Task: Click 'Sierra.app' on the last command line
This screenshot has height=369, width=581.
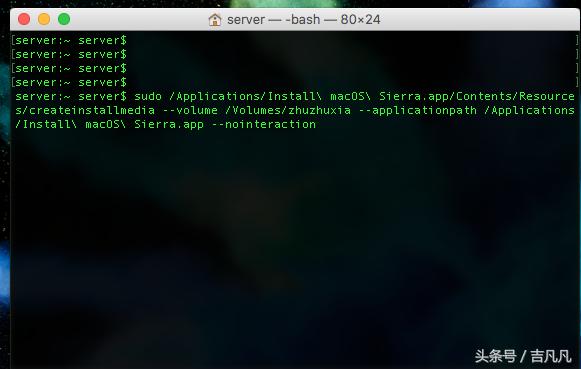Action: [x=169, y=124]
